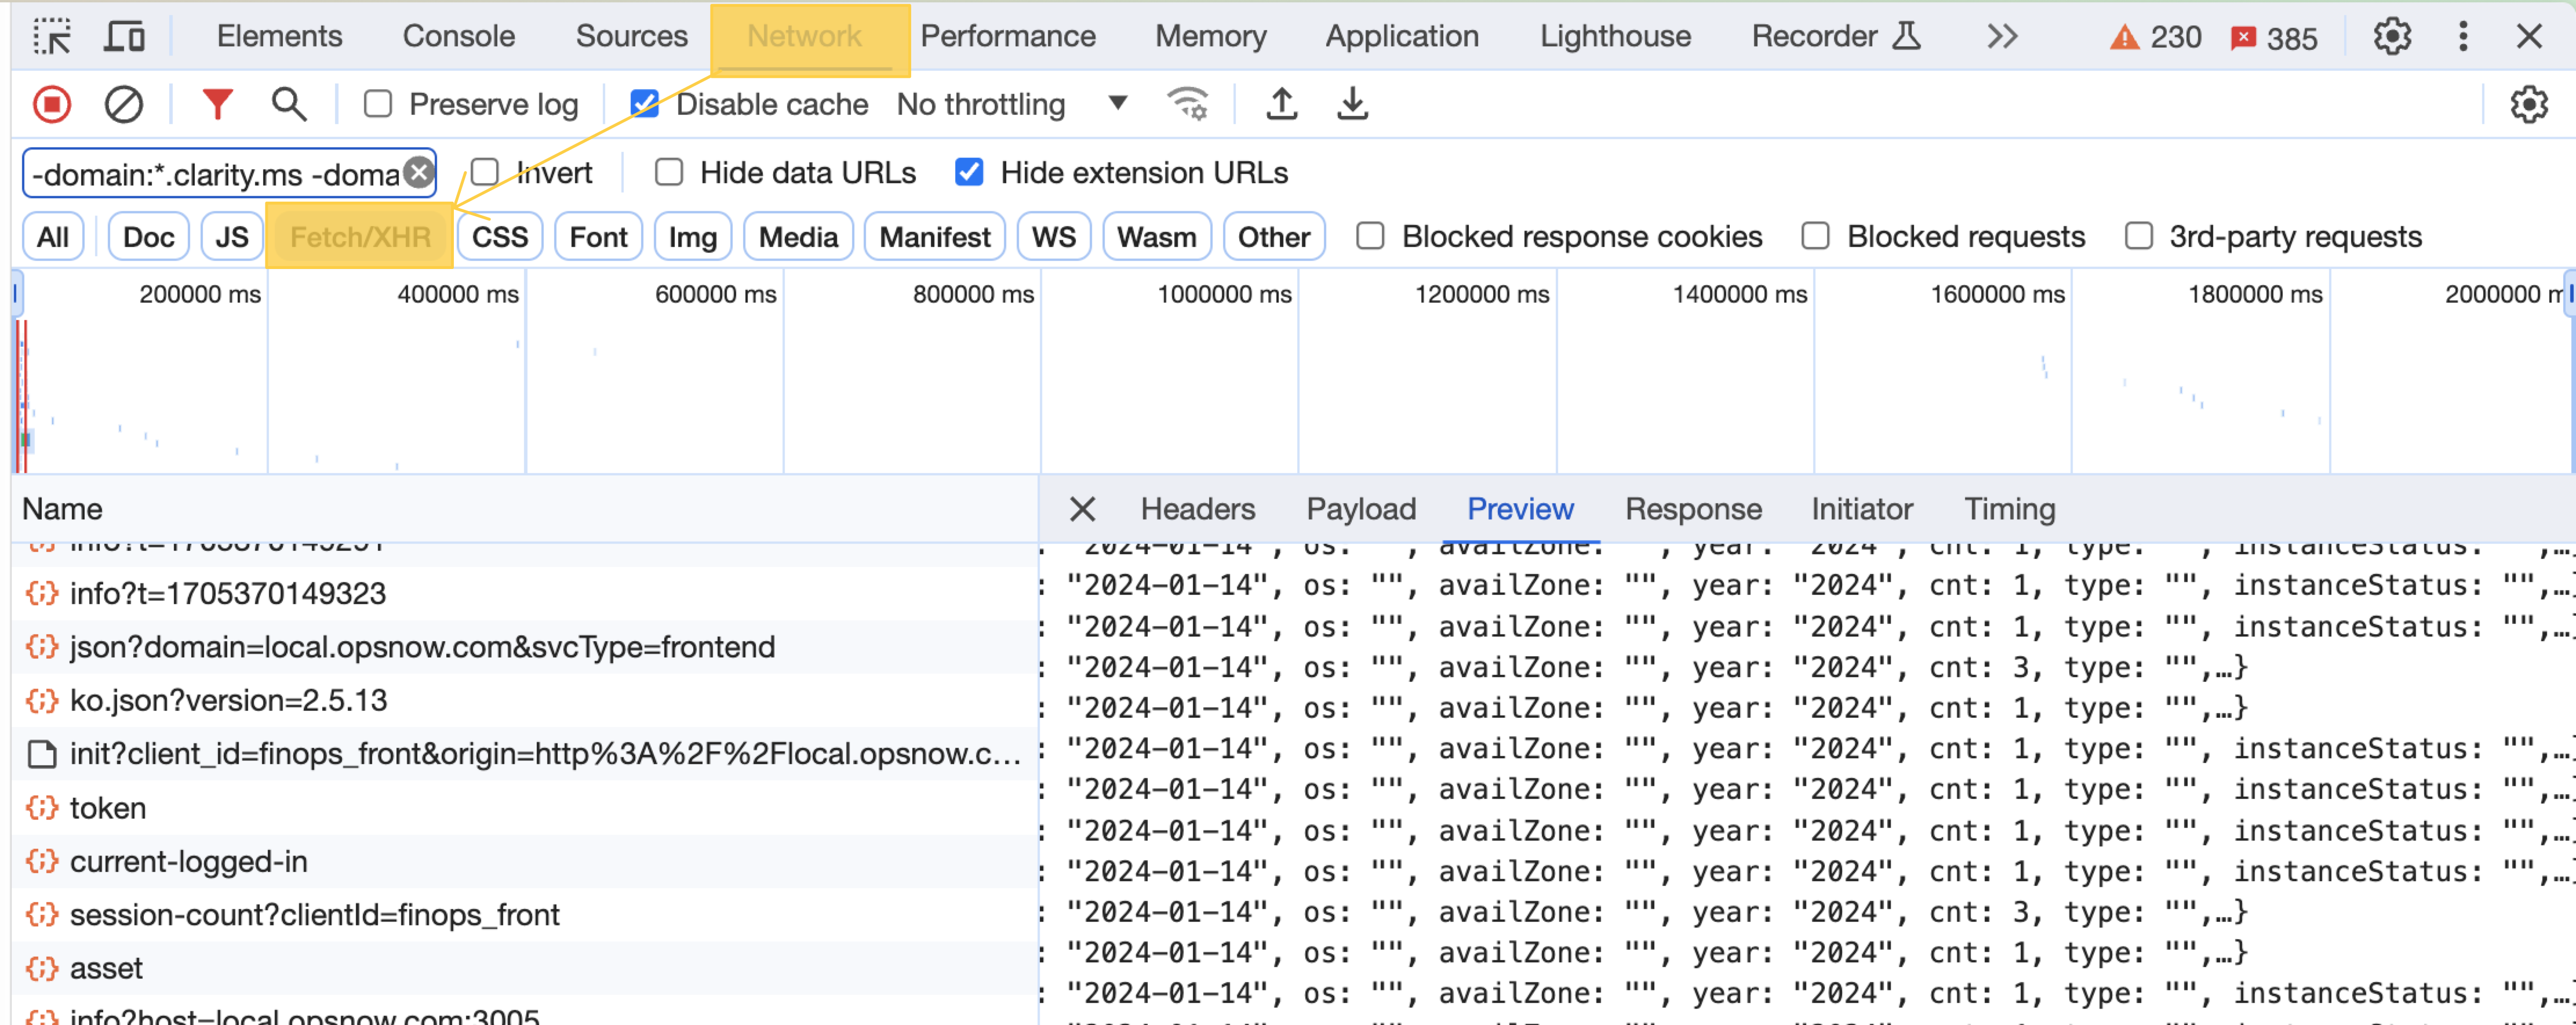Open the Response tab
This screenshot has height=1025, width=2576.
tap(1692, 509)
